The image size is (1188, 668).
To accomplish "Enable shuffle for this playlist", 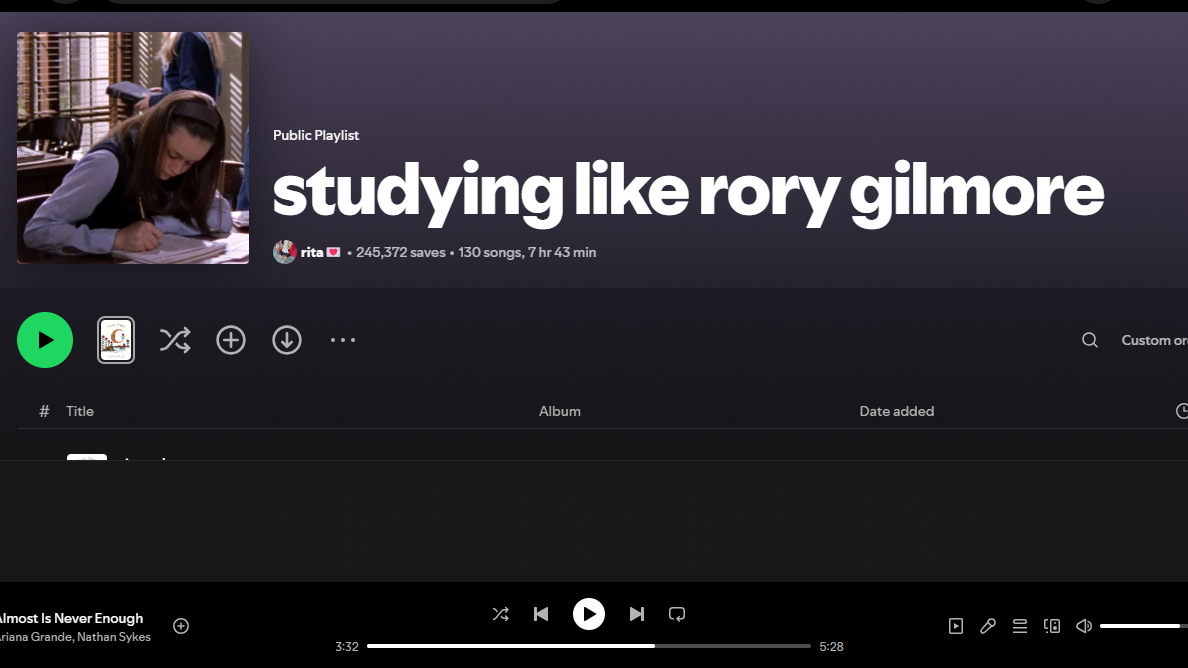I will coord(175,340).
